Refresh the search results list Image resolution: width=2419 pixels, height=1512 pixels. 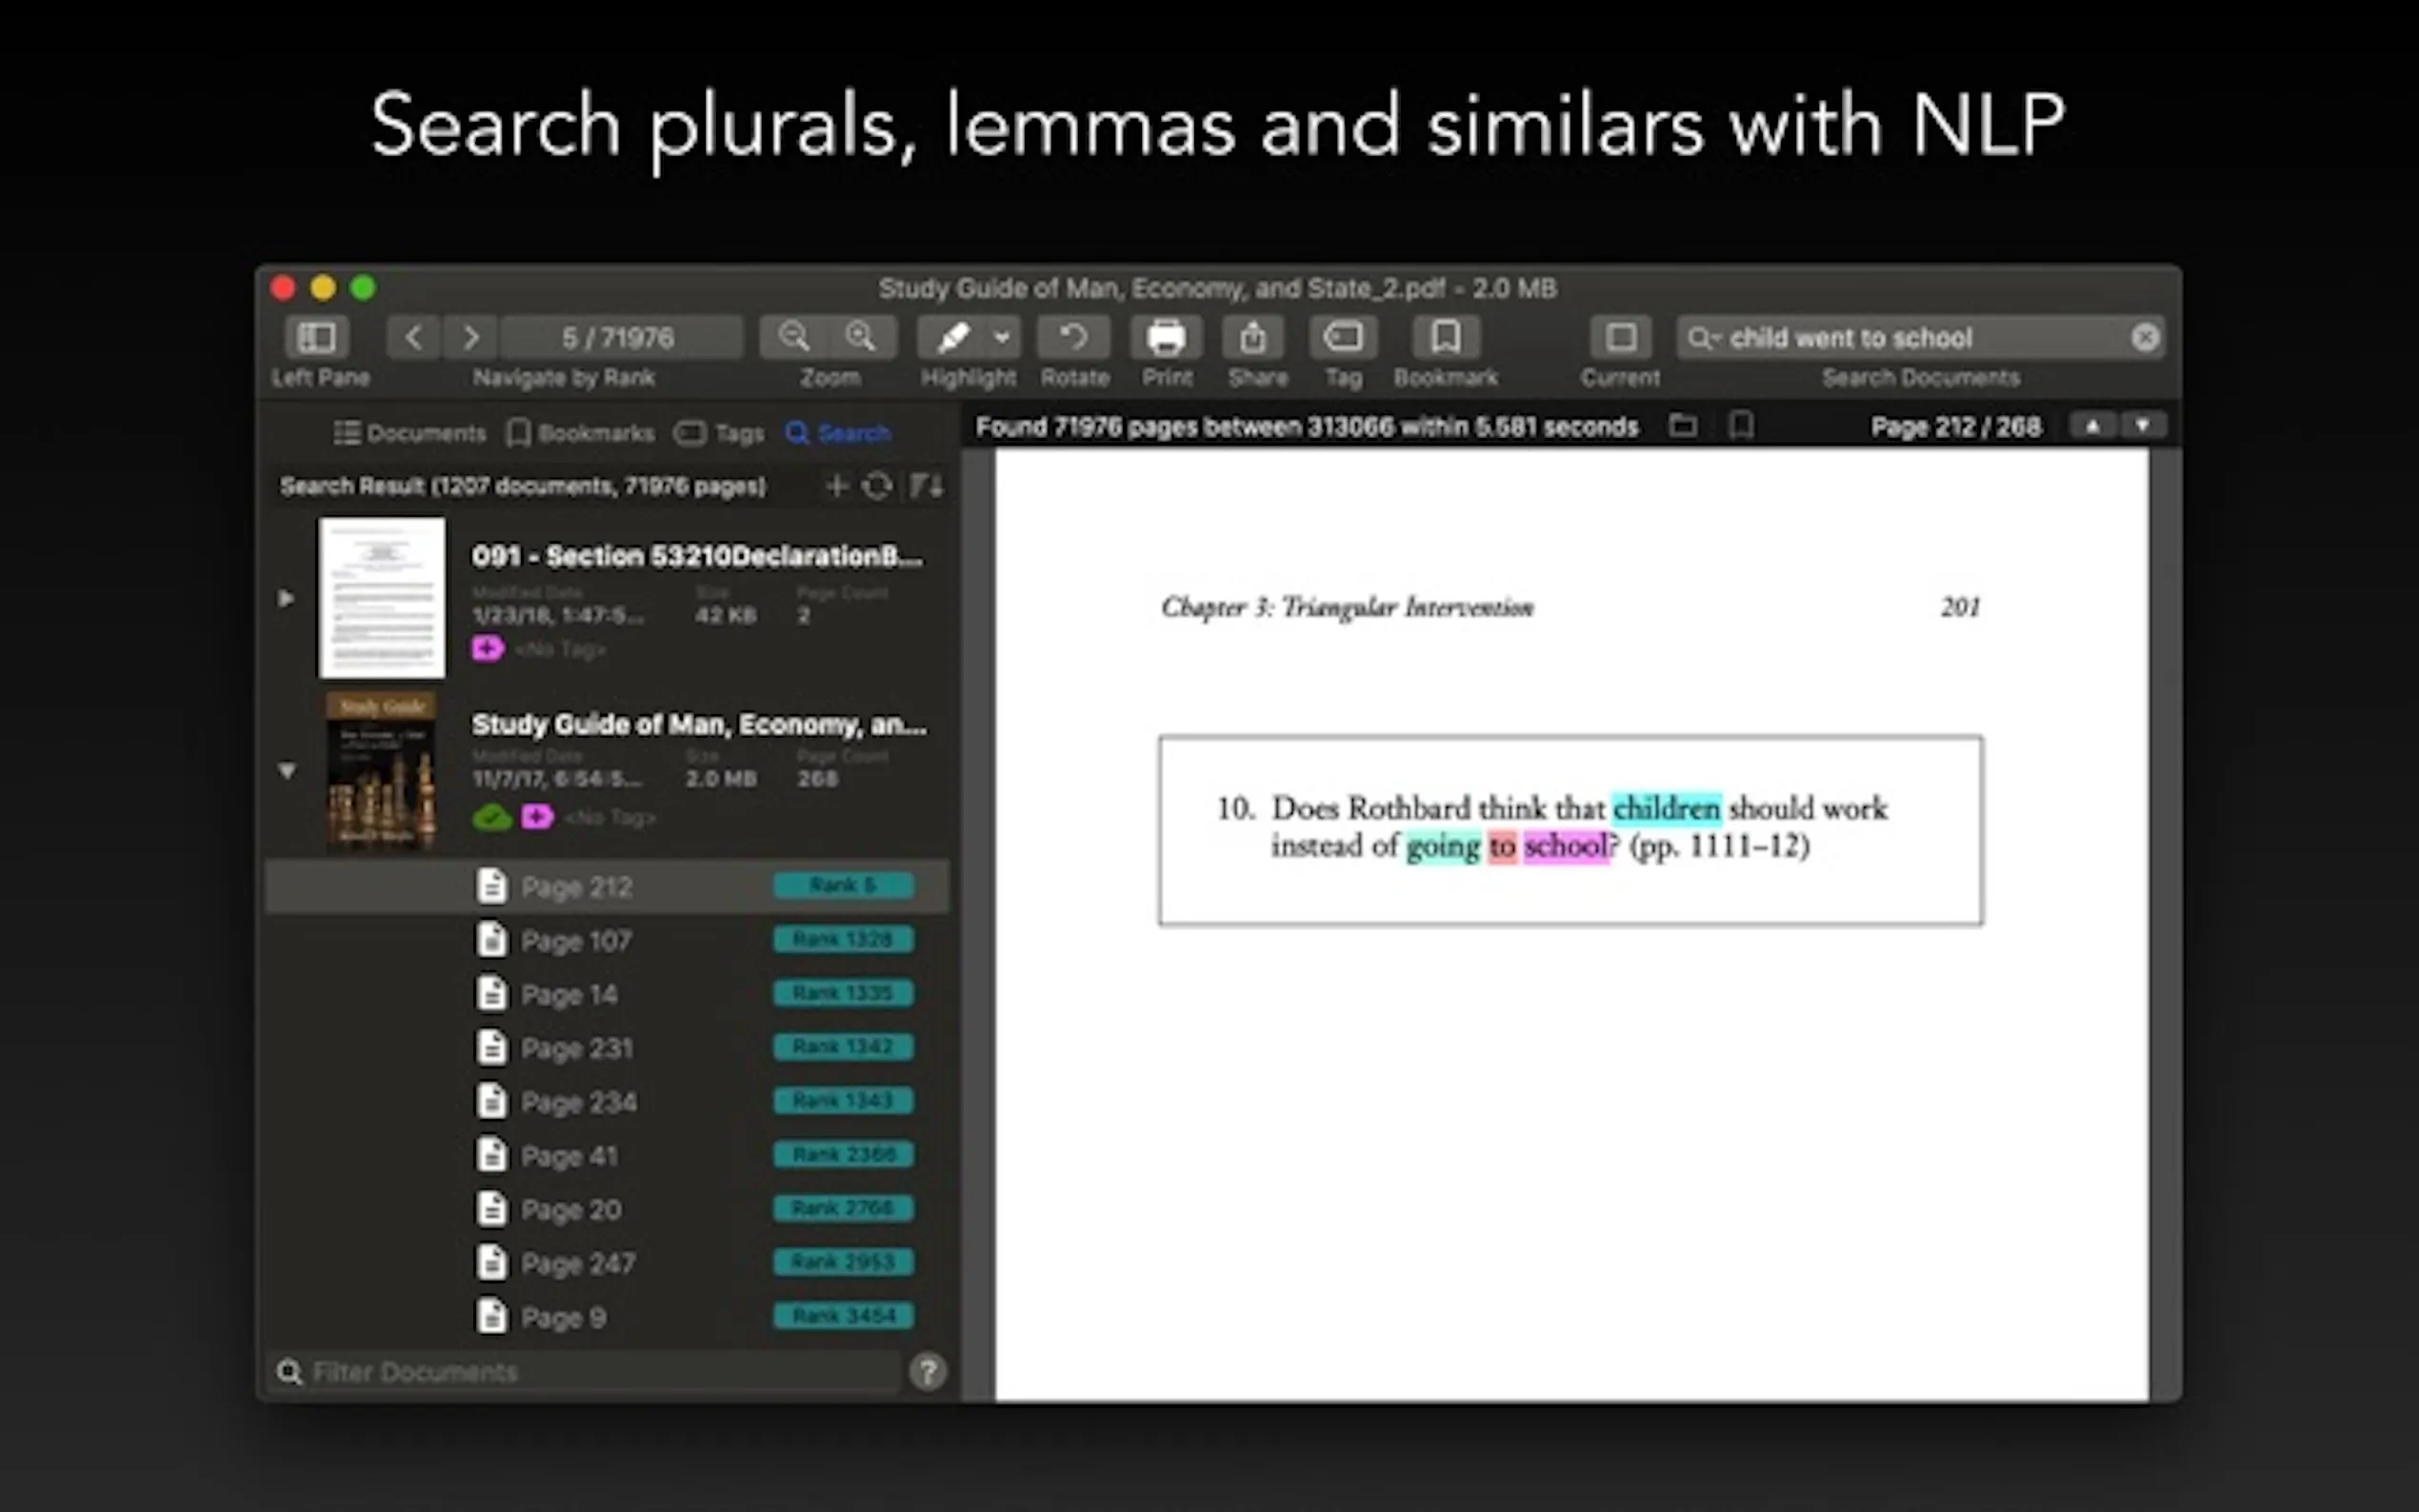click(877, 486)
